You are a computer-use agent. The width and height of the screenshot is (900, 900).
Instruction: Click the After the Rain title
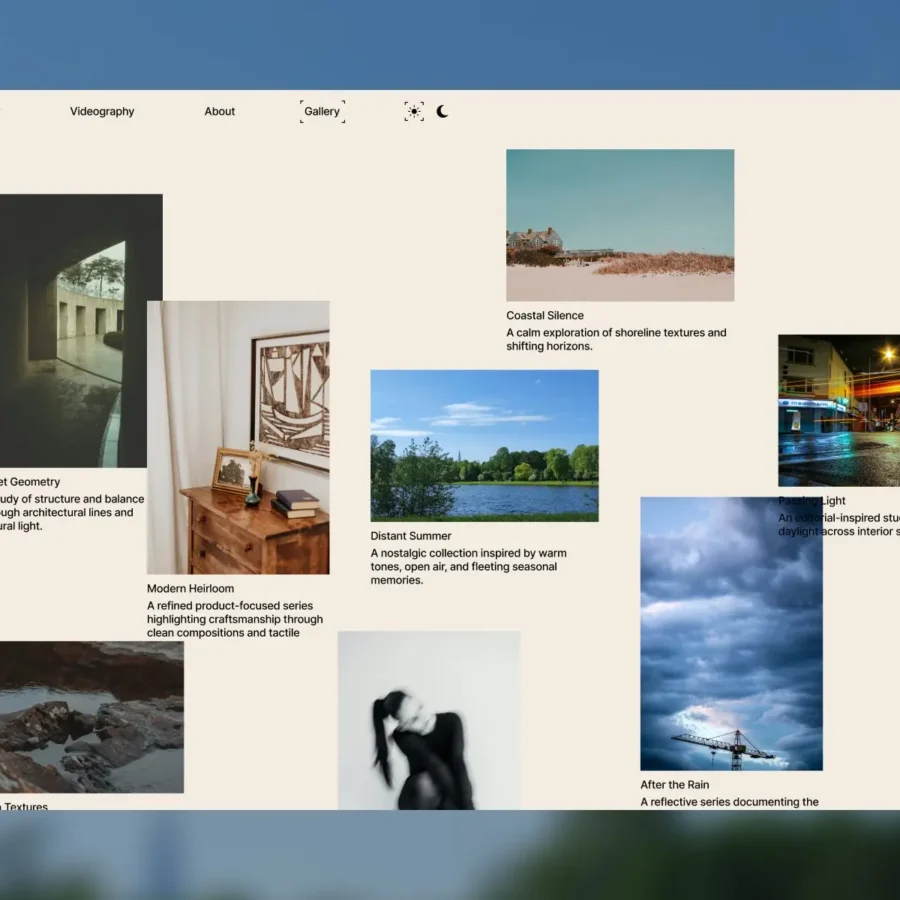[675, 785]
